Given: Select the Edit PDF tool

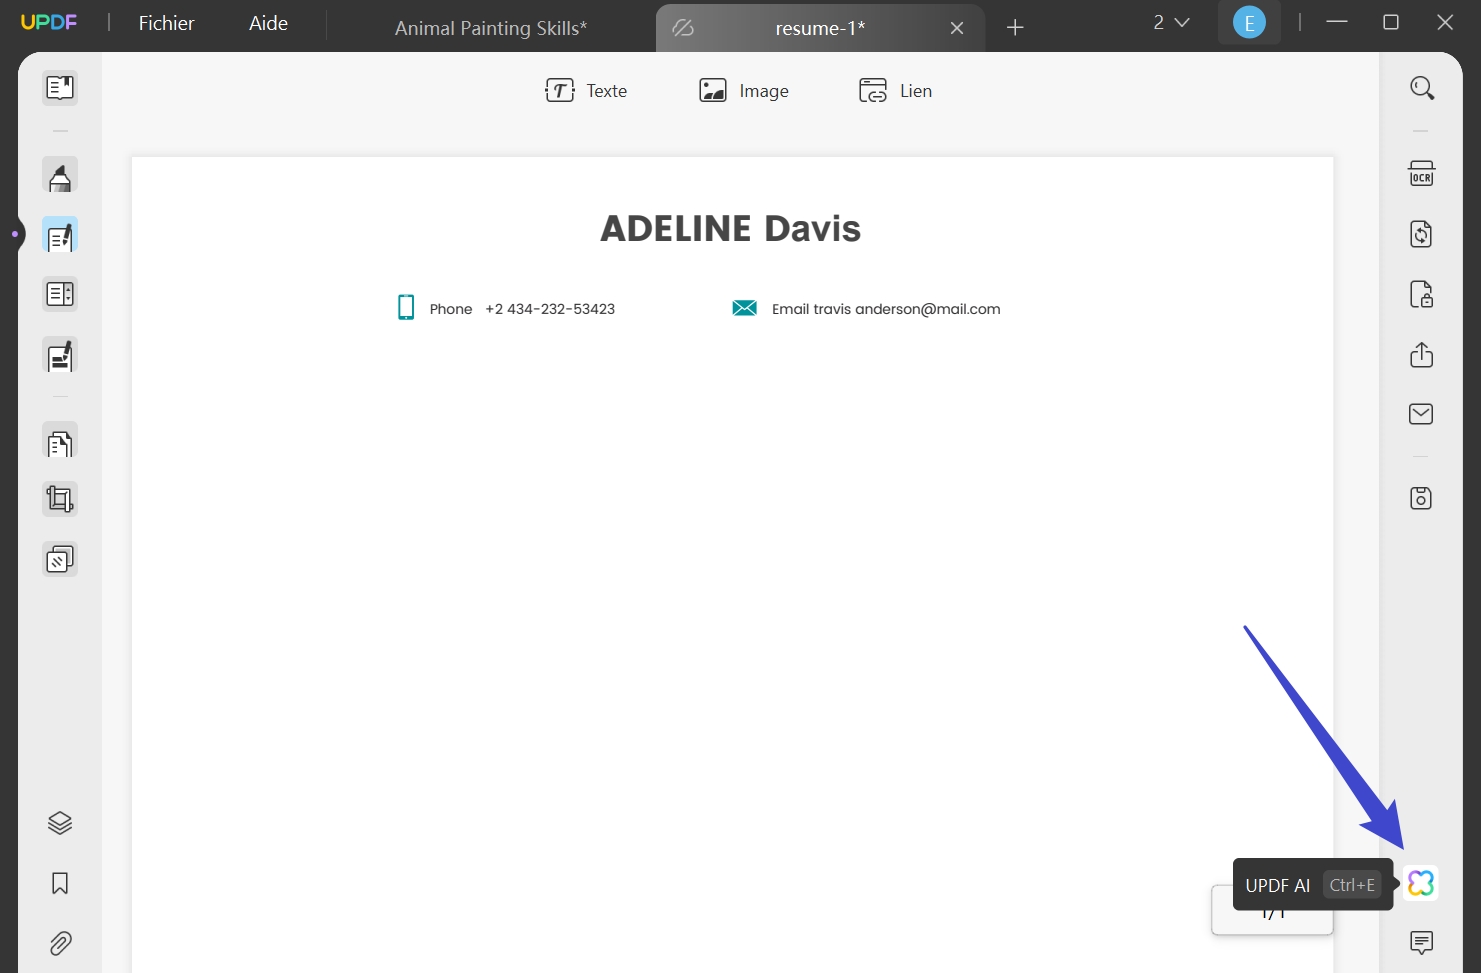Looking at the screenshot, I should click(60, 236).
